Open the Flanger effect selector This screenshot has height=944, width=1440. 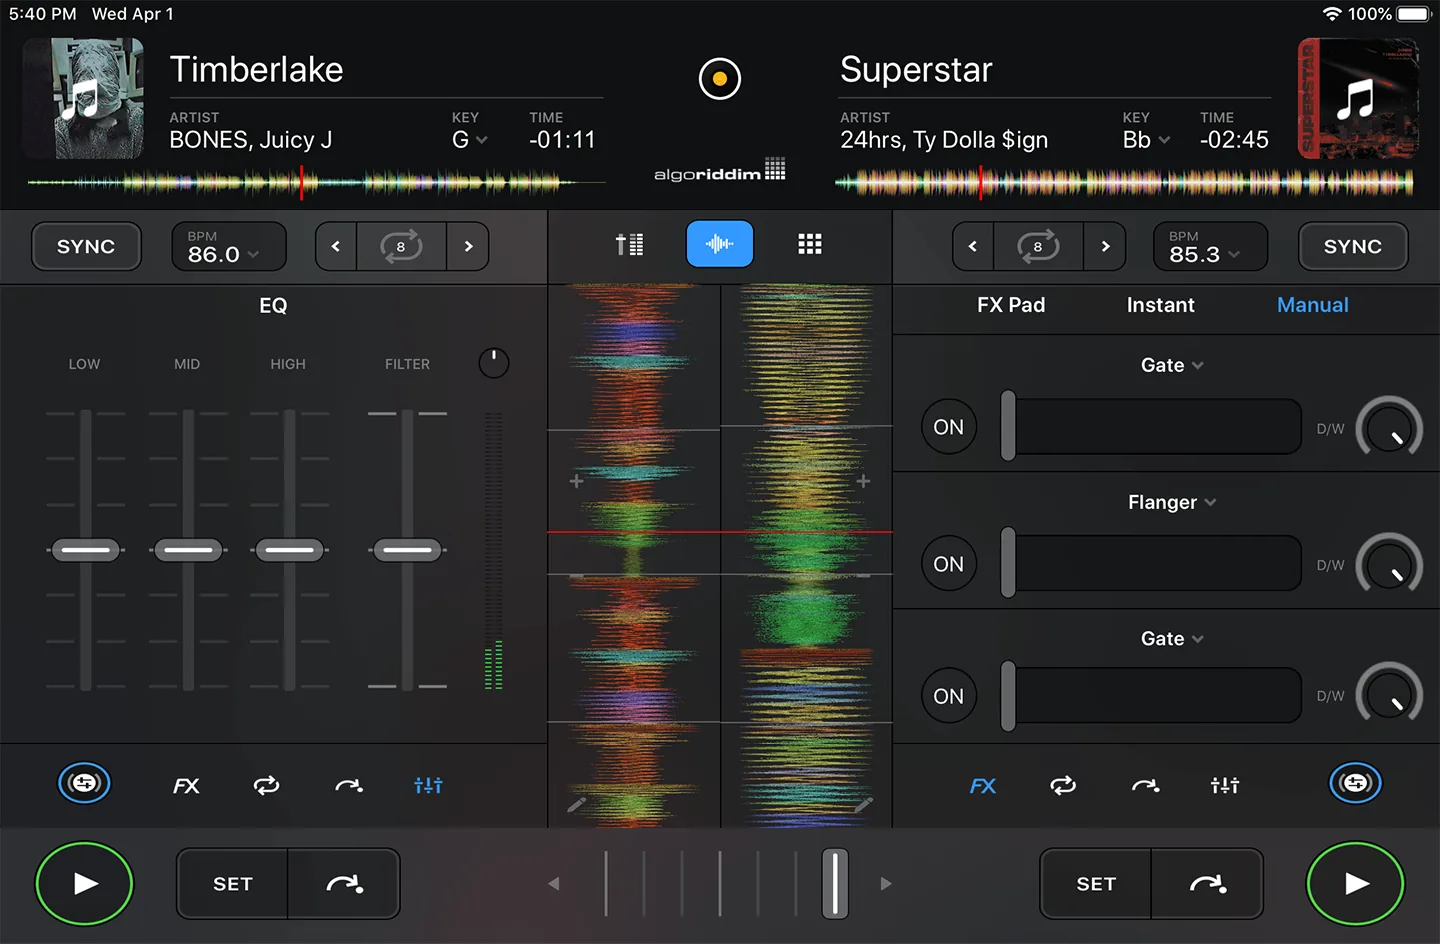1172,502
